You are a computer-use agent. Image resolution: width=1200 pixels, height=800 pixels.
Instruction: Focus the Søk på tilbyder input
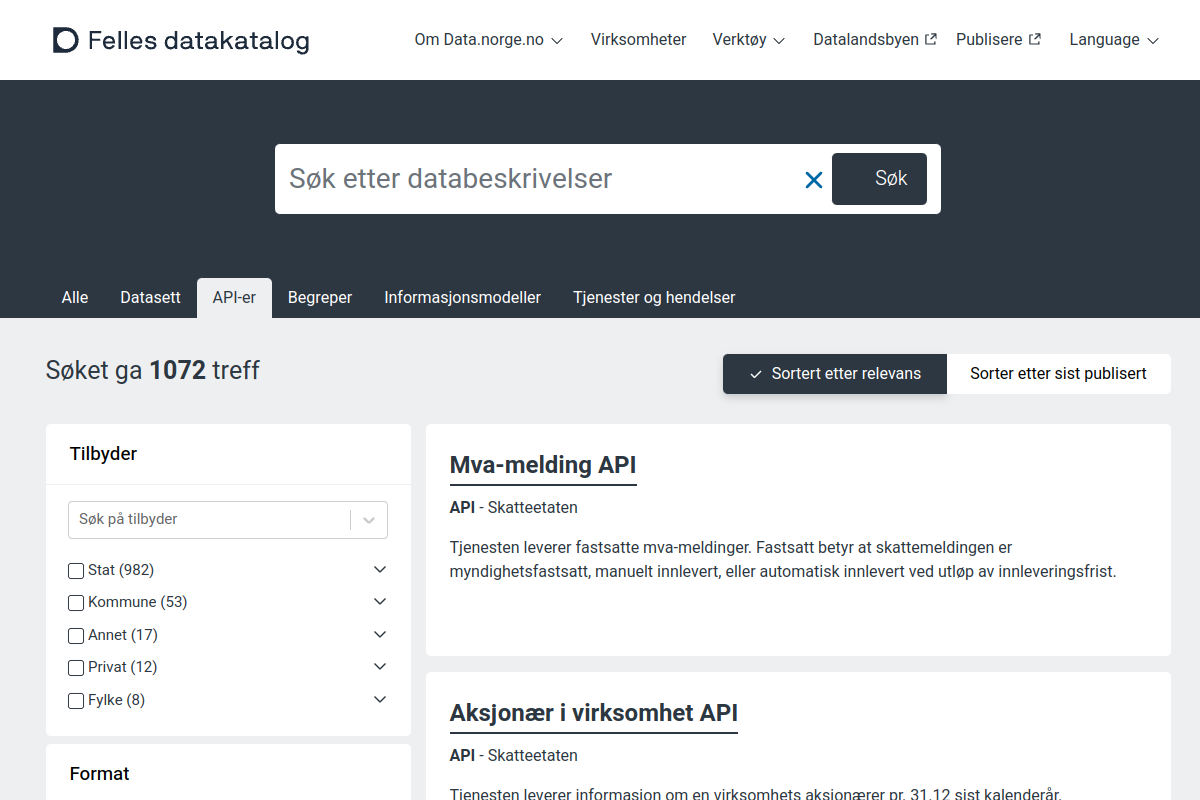tap(210, 520)
